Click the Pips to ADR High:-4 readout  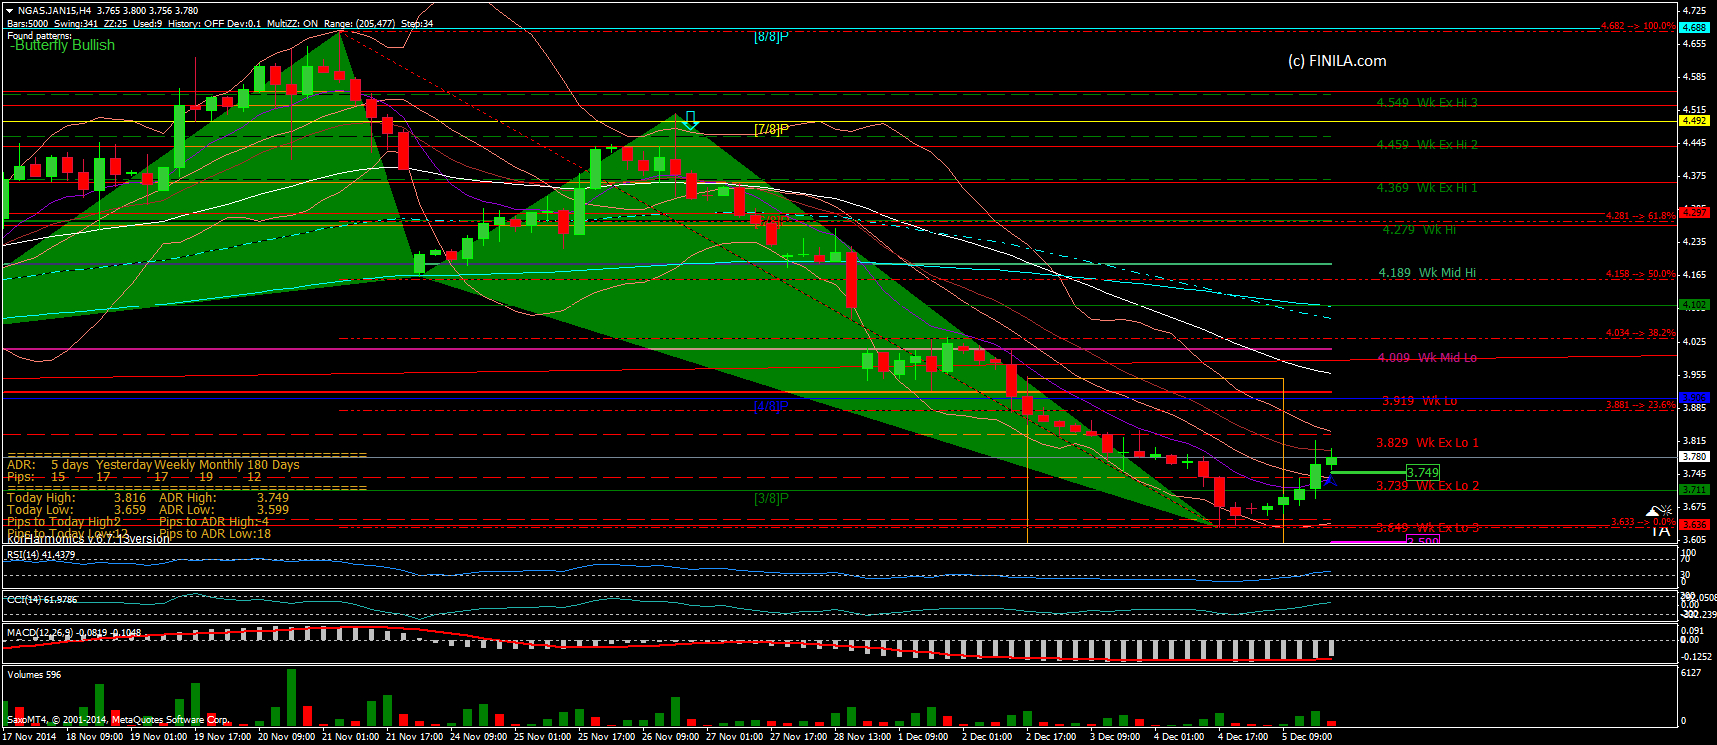point(214,522)
